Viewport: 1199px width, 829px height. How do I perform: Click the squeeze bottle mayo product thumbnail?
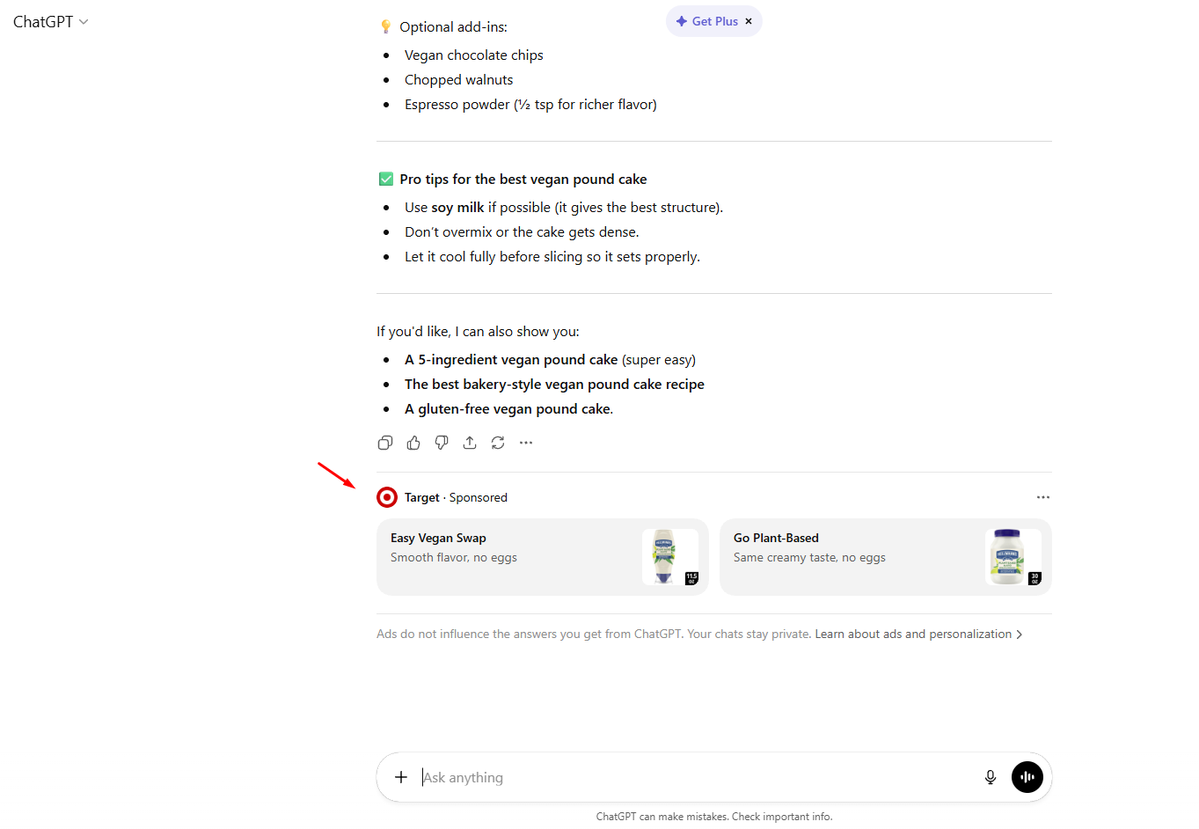tap(670, 557)
